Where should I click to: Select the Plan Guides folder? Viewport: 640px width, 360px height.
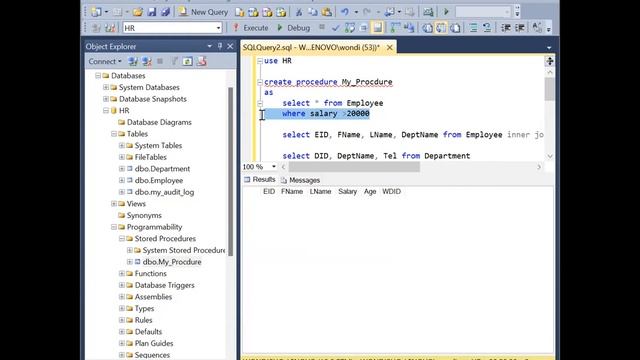coord(154,343)
